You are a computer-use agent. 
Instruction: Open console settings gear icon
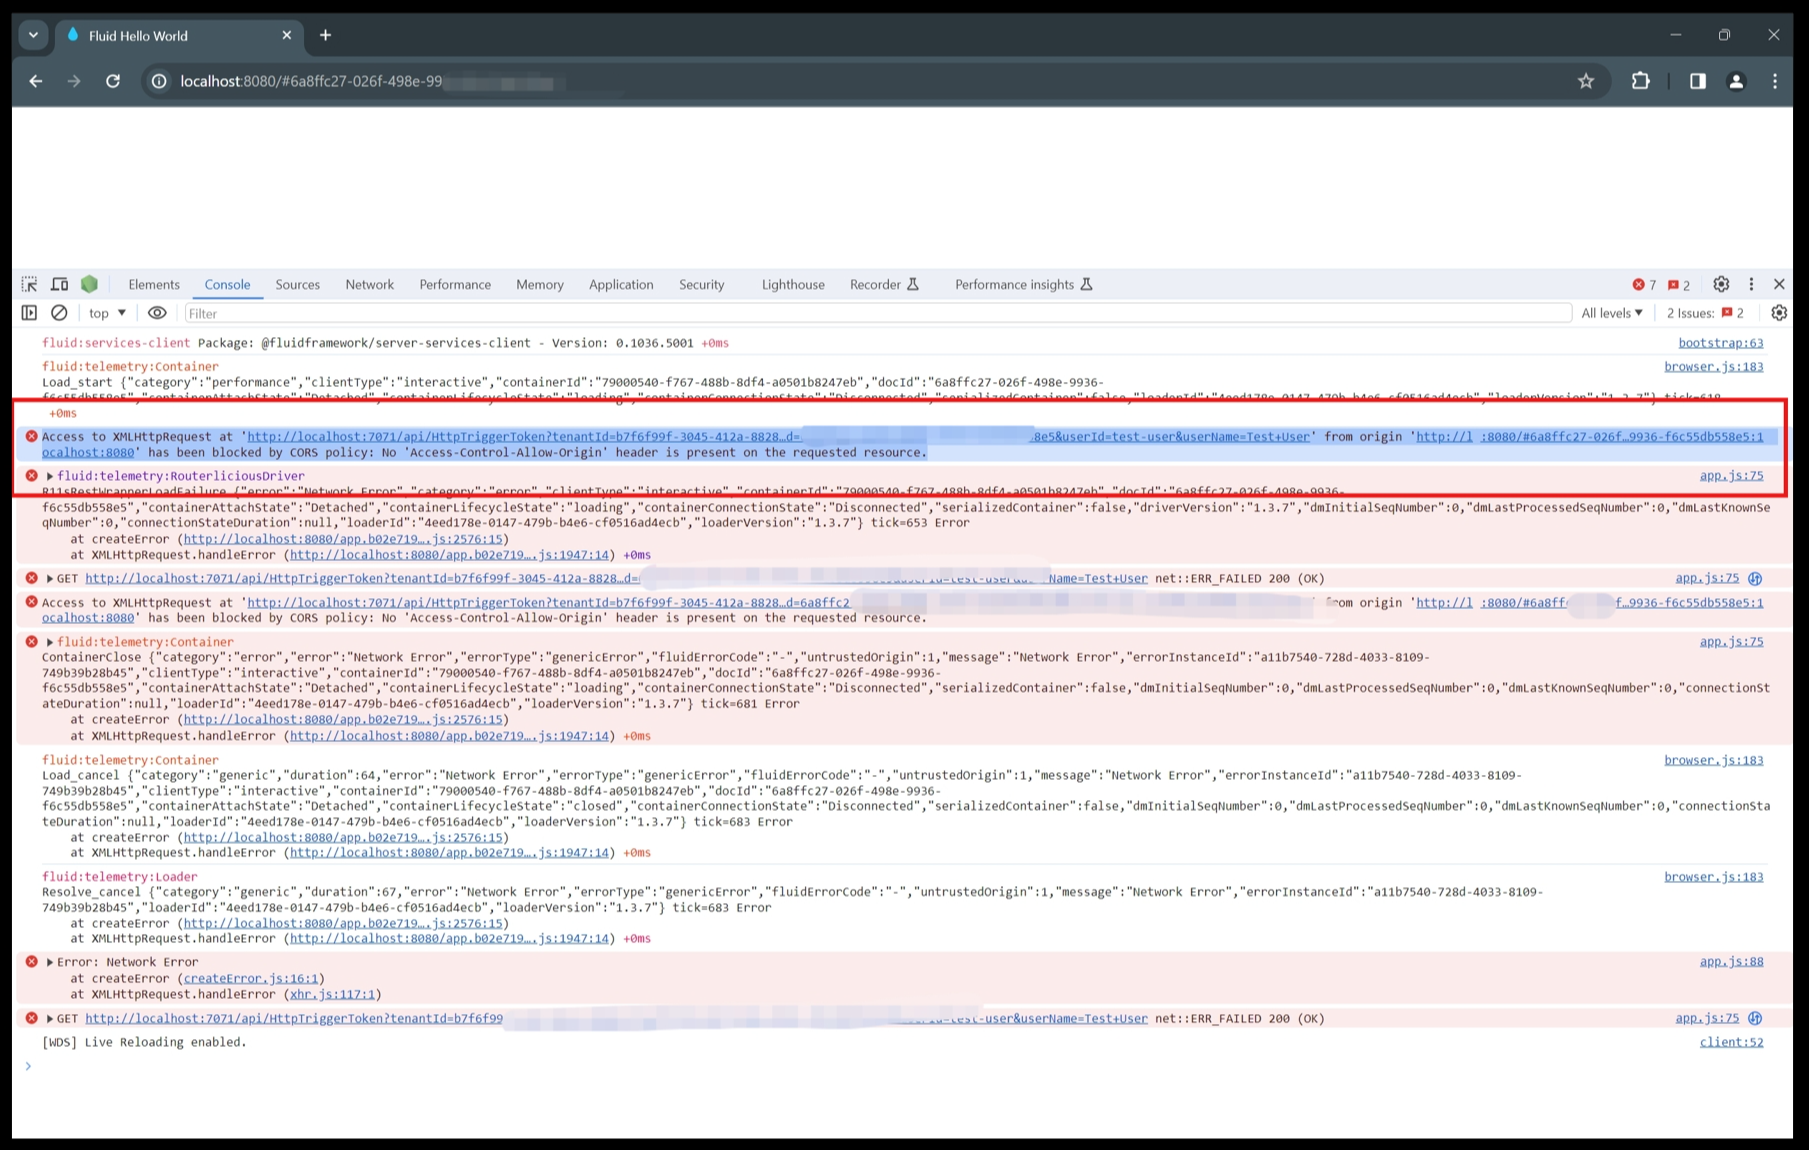click(1778, 313)
